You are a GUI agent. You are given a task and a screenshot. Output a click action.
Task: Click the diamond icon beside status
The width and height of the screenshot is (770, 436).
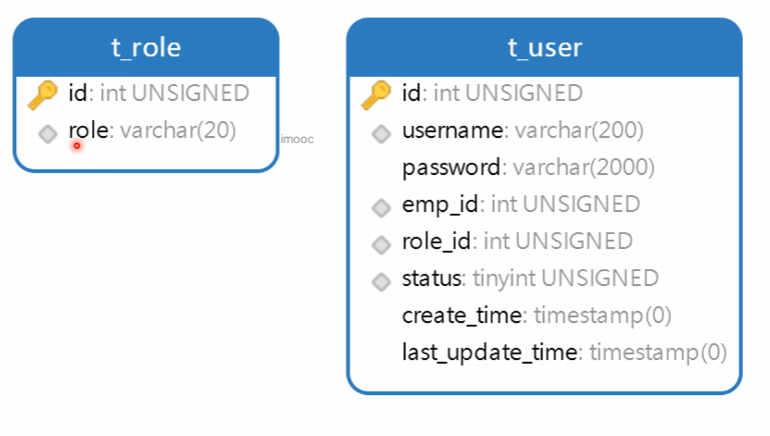click(x=380, y=282)
